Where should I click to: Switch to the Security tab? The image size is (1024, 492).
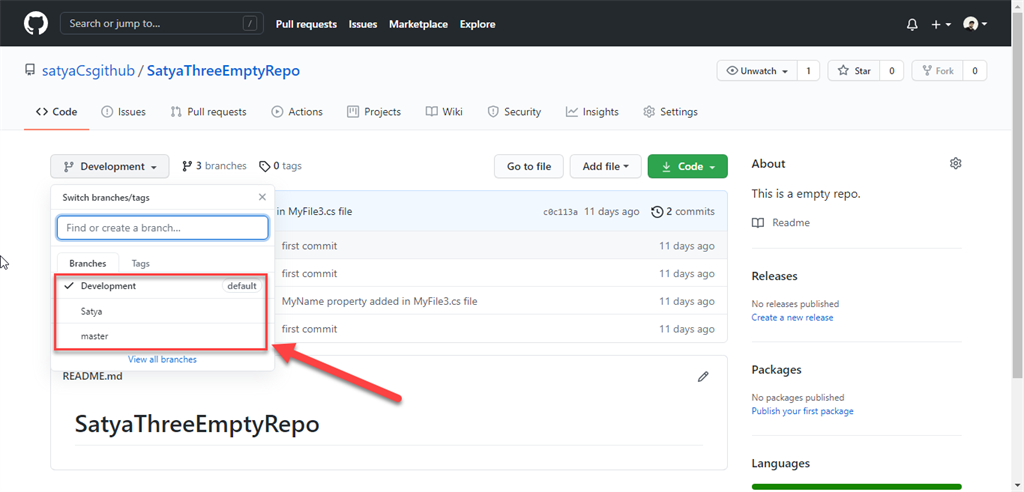point(515,112)
